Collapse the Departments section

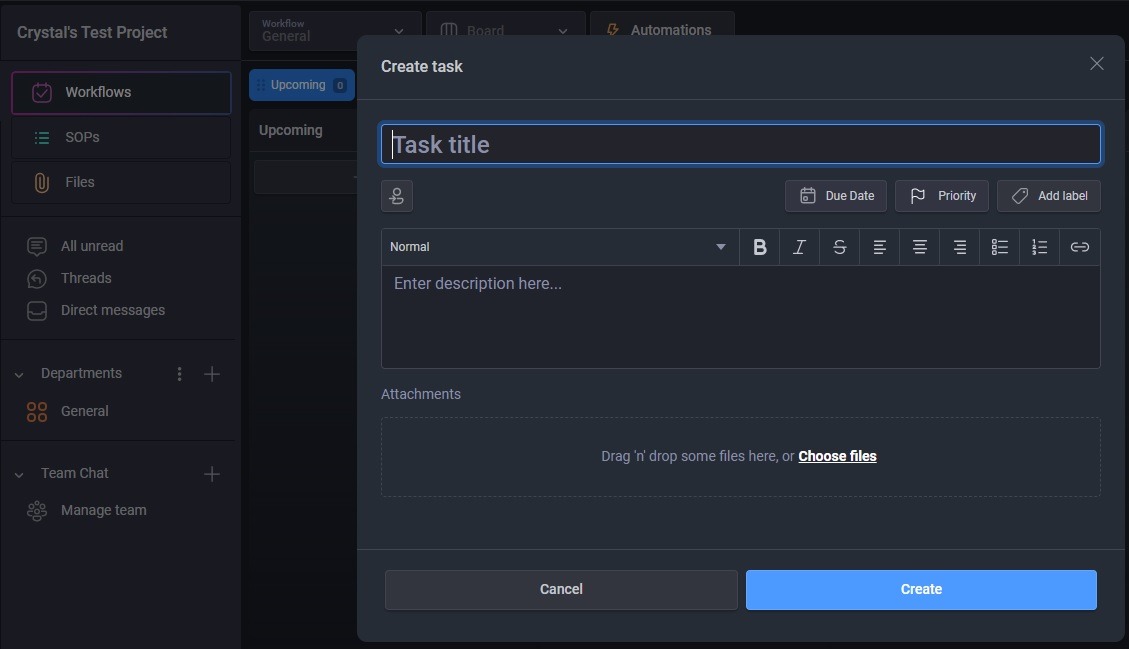(18, 373)
